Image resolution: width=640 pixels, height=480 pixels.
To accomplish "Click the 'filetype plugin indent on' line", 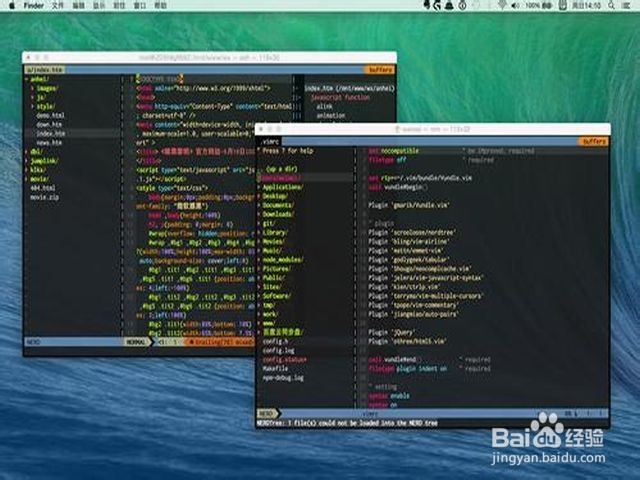I will click(x=407, y=368).
